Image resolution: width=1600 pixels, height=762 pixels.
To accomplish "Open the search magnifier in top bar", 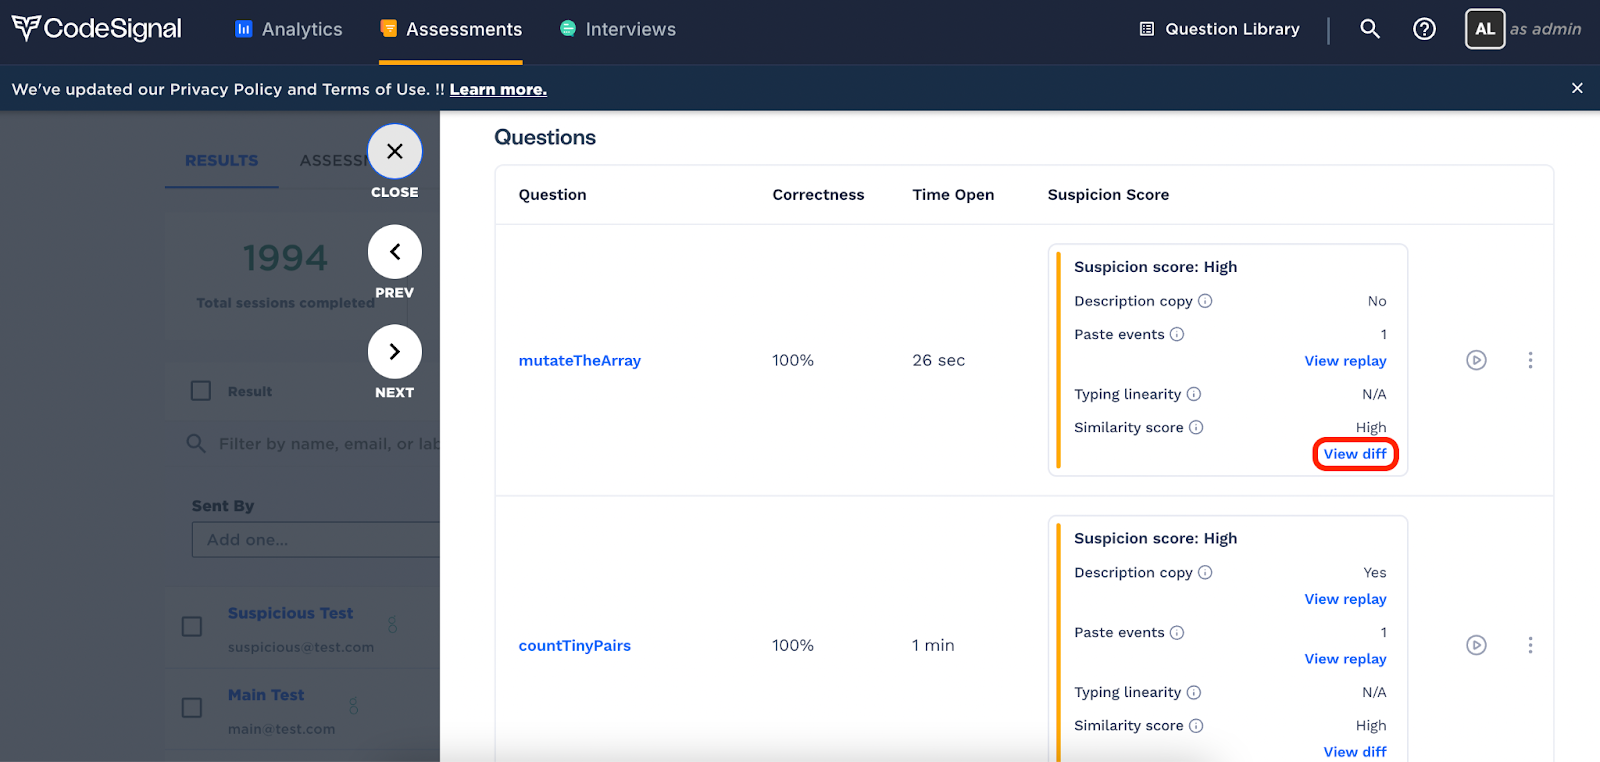I will point(1370,29).
